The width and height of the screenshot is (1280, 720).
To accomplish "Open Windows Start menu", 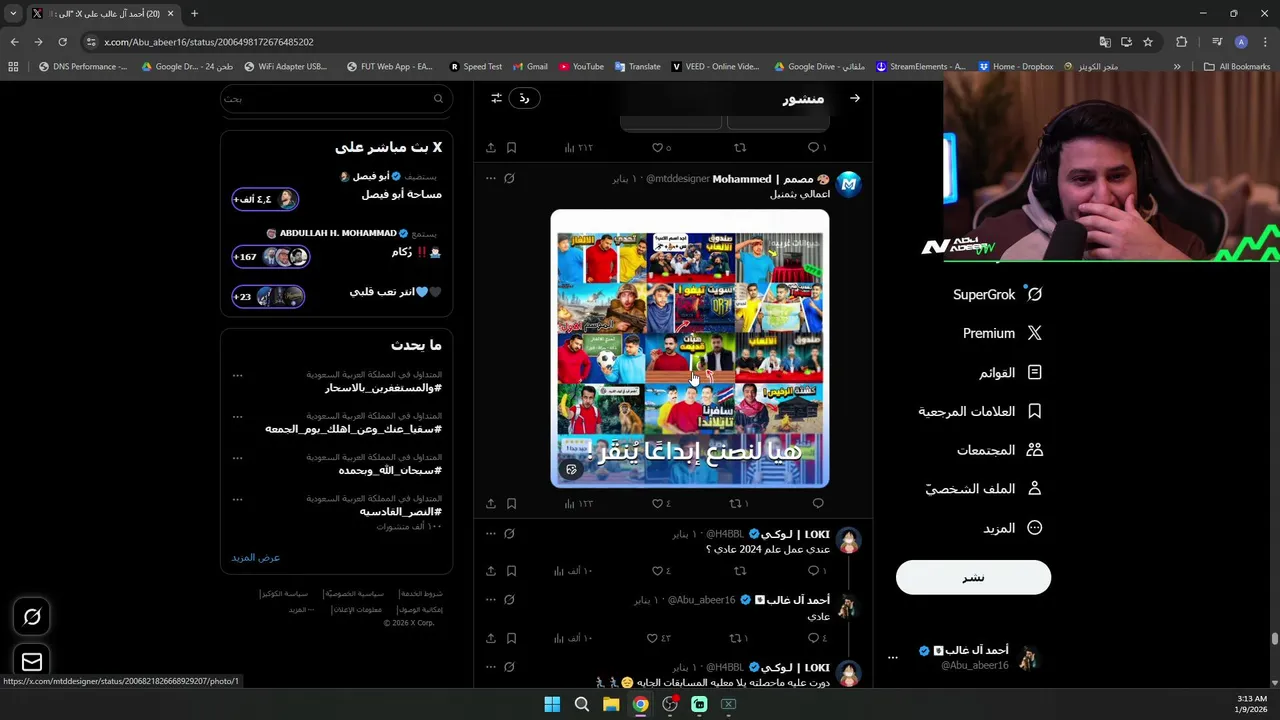I will click(x=552, y=704).
